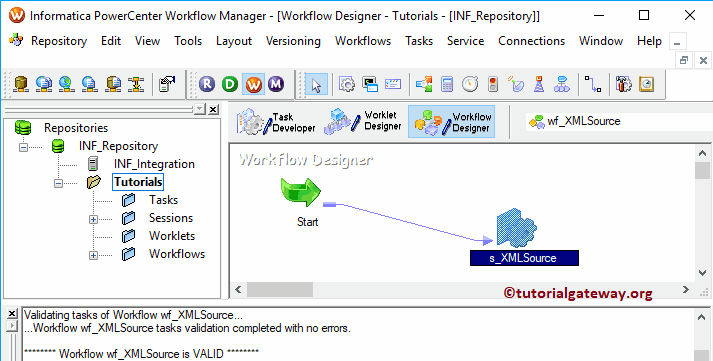Click the fifth cylinder document toolbar icon
Screen dimensions: 713x361
click(x=113, y=84)
